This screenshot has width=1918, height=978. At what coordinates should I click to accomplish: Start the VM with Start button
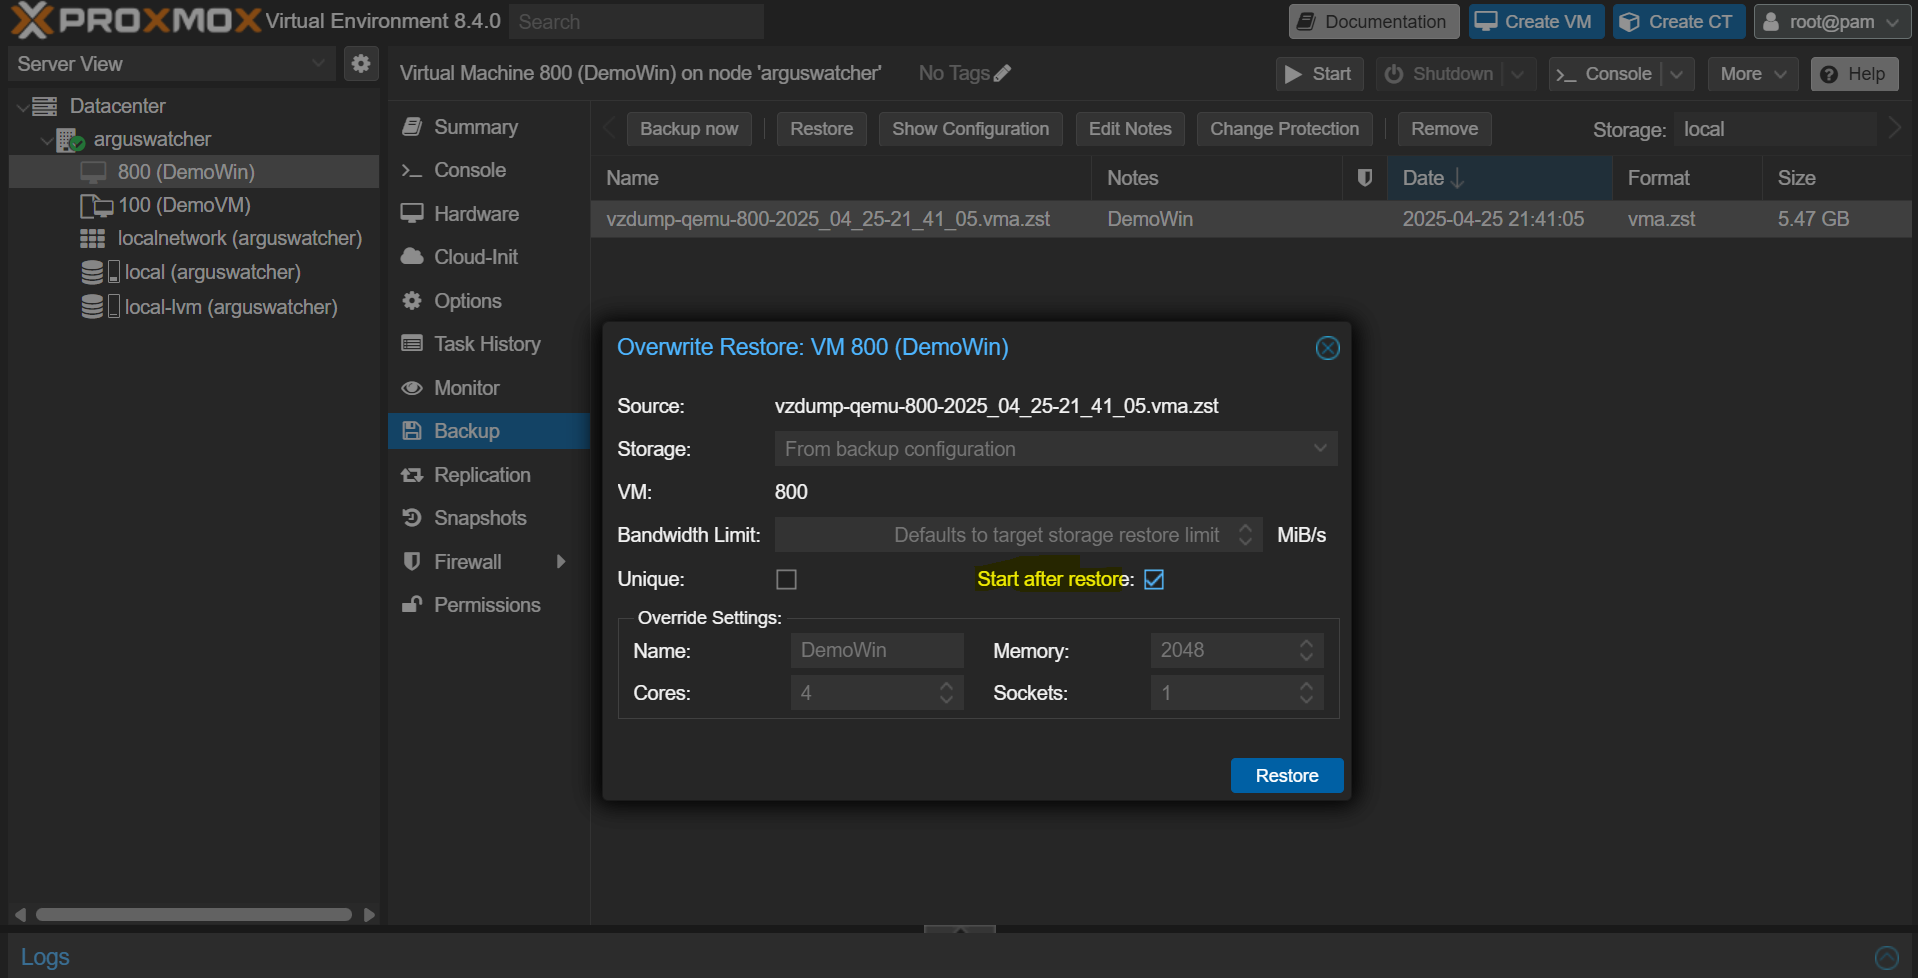(1319, 74)
